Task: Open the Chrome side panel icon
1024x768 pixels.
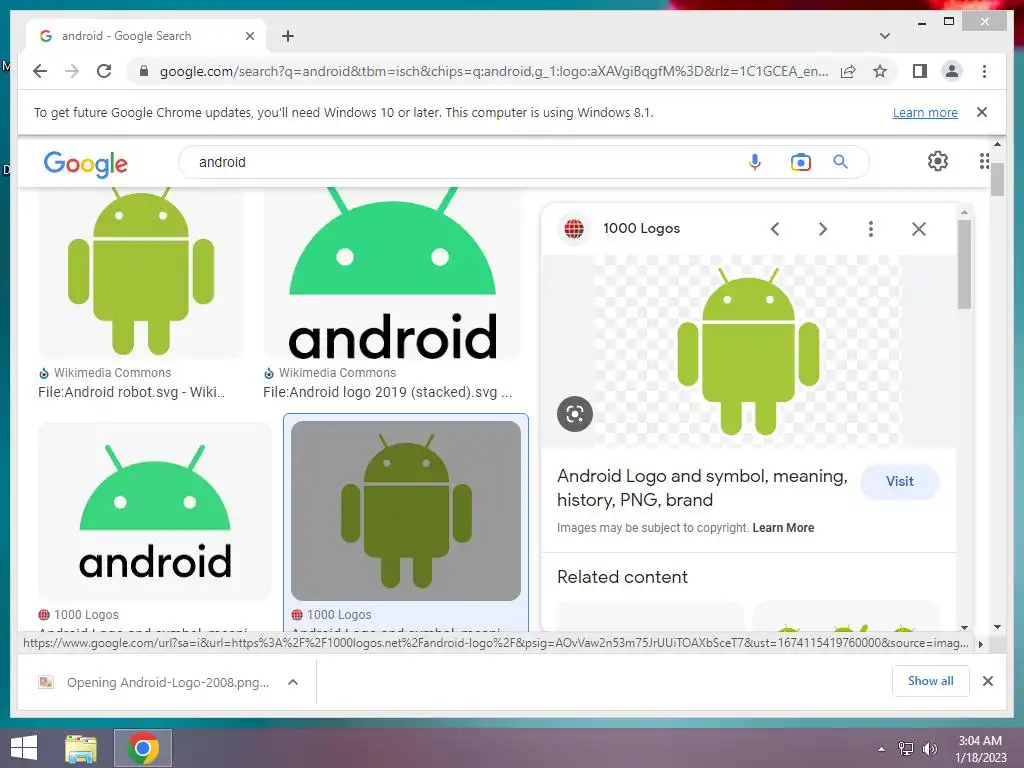Action: (920, 71)
